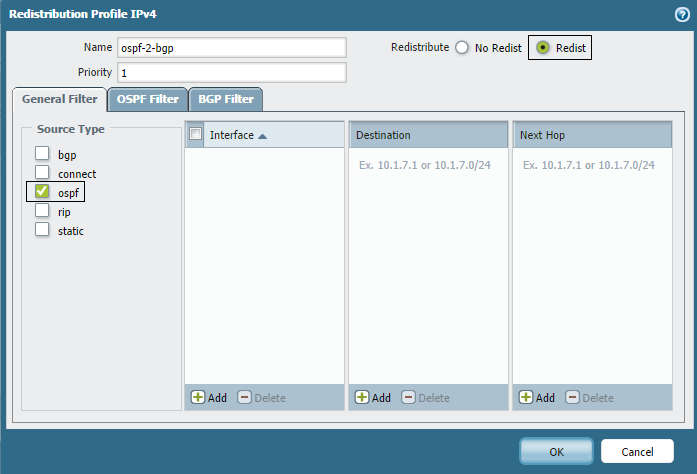Toggle the select-all checkbox in Interface header
697x474 pixels.
(x=195, y=134)
